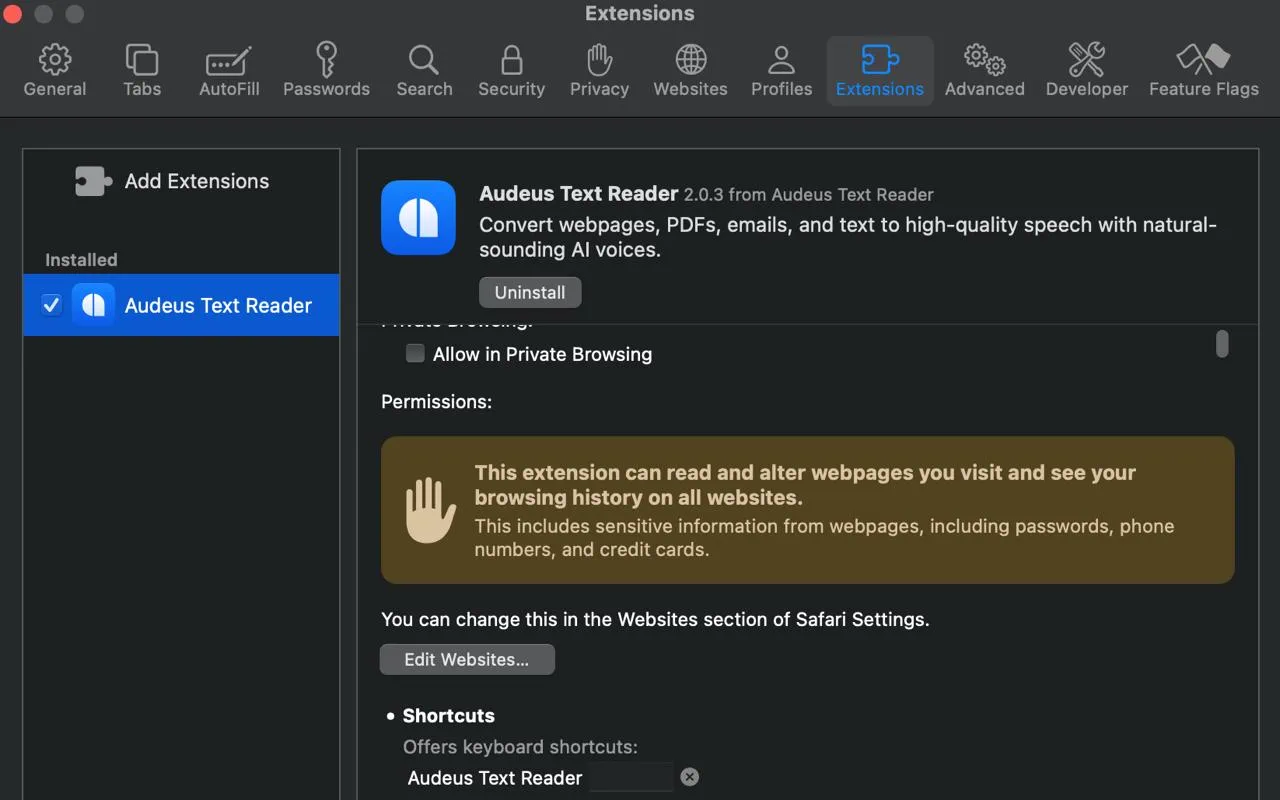The height and width of the screenshot is (800, 1280).
Task: Open the Search settings pane
Action: tap(424, 70)
